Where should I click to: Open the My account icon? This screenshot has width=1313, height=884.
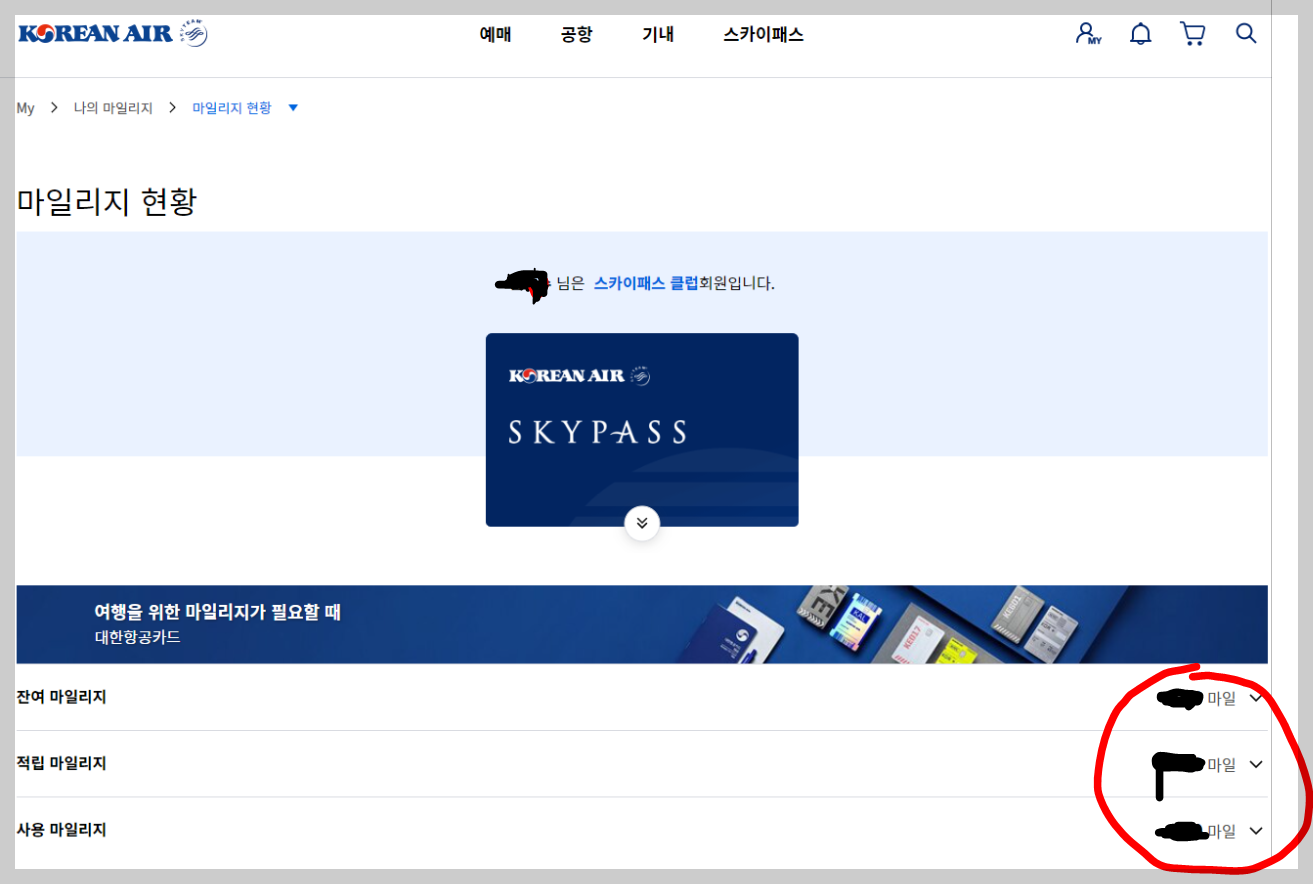pyautogui.click(x=1087, y=34)
